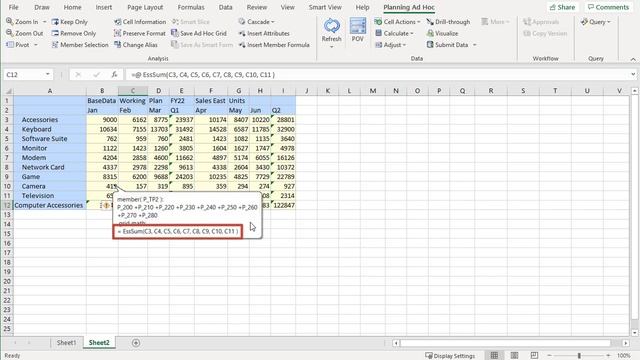Click the vertical scroll down arrow
640x360 pixels.
[634, 333]
